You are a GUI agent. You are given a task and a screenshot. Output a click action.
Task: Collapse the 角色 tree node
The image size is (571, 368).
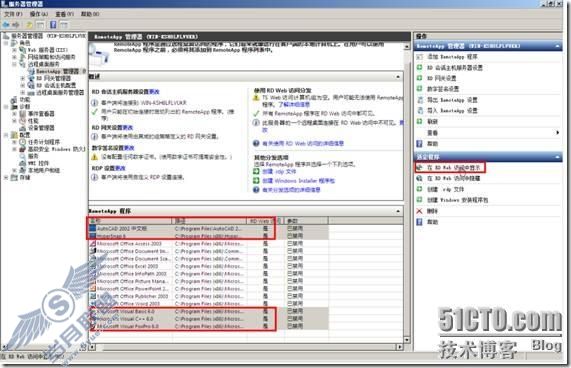(x=6, y=43)
